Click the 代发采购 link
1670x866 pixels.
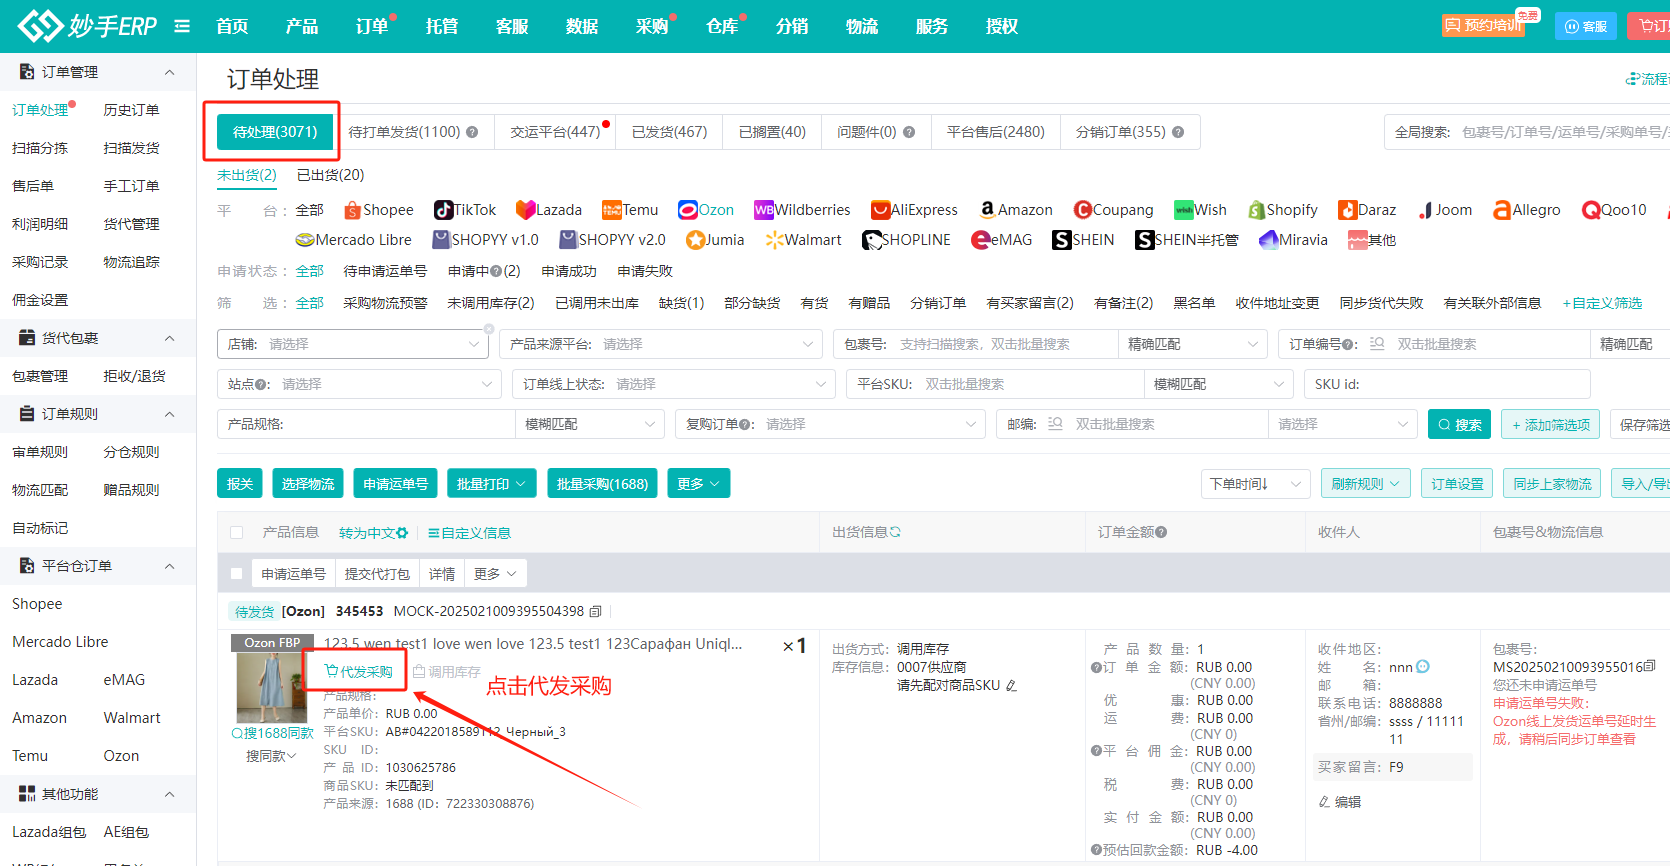point(359,672)
